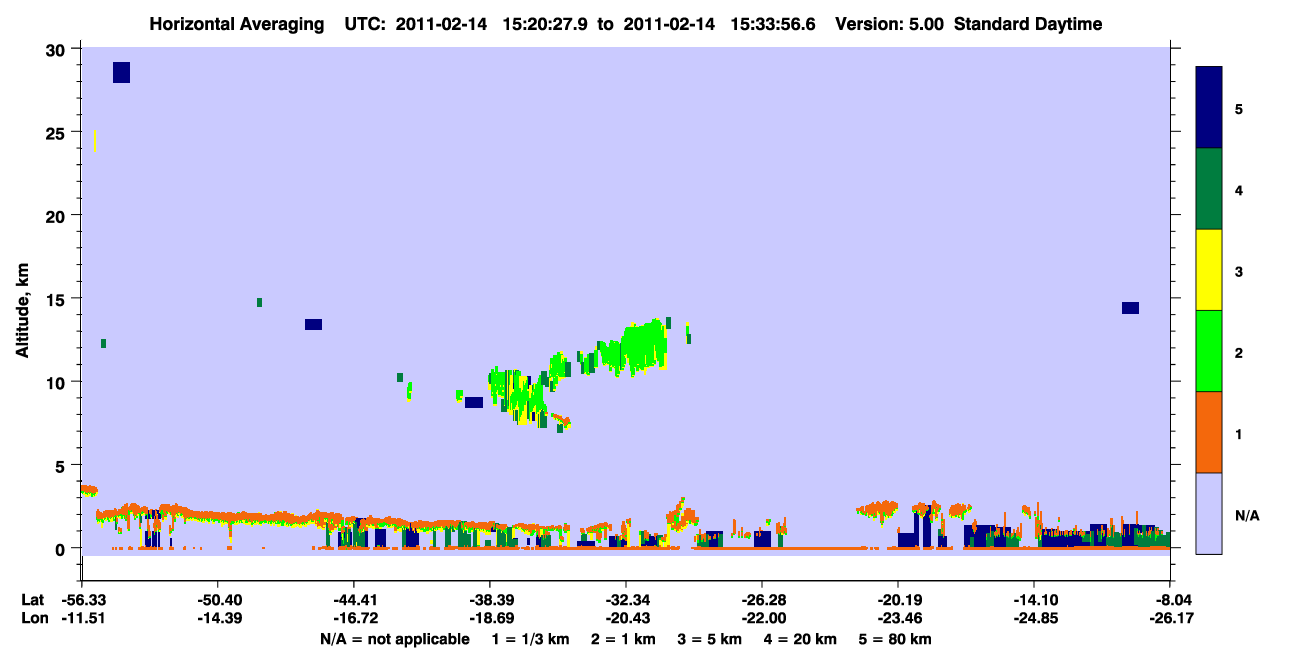Click the lavender N/A colorbar segment

1209,513
